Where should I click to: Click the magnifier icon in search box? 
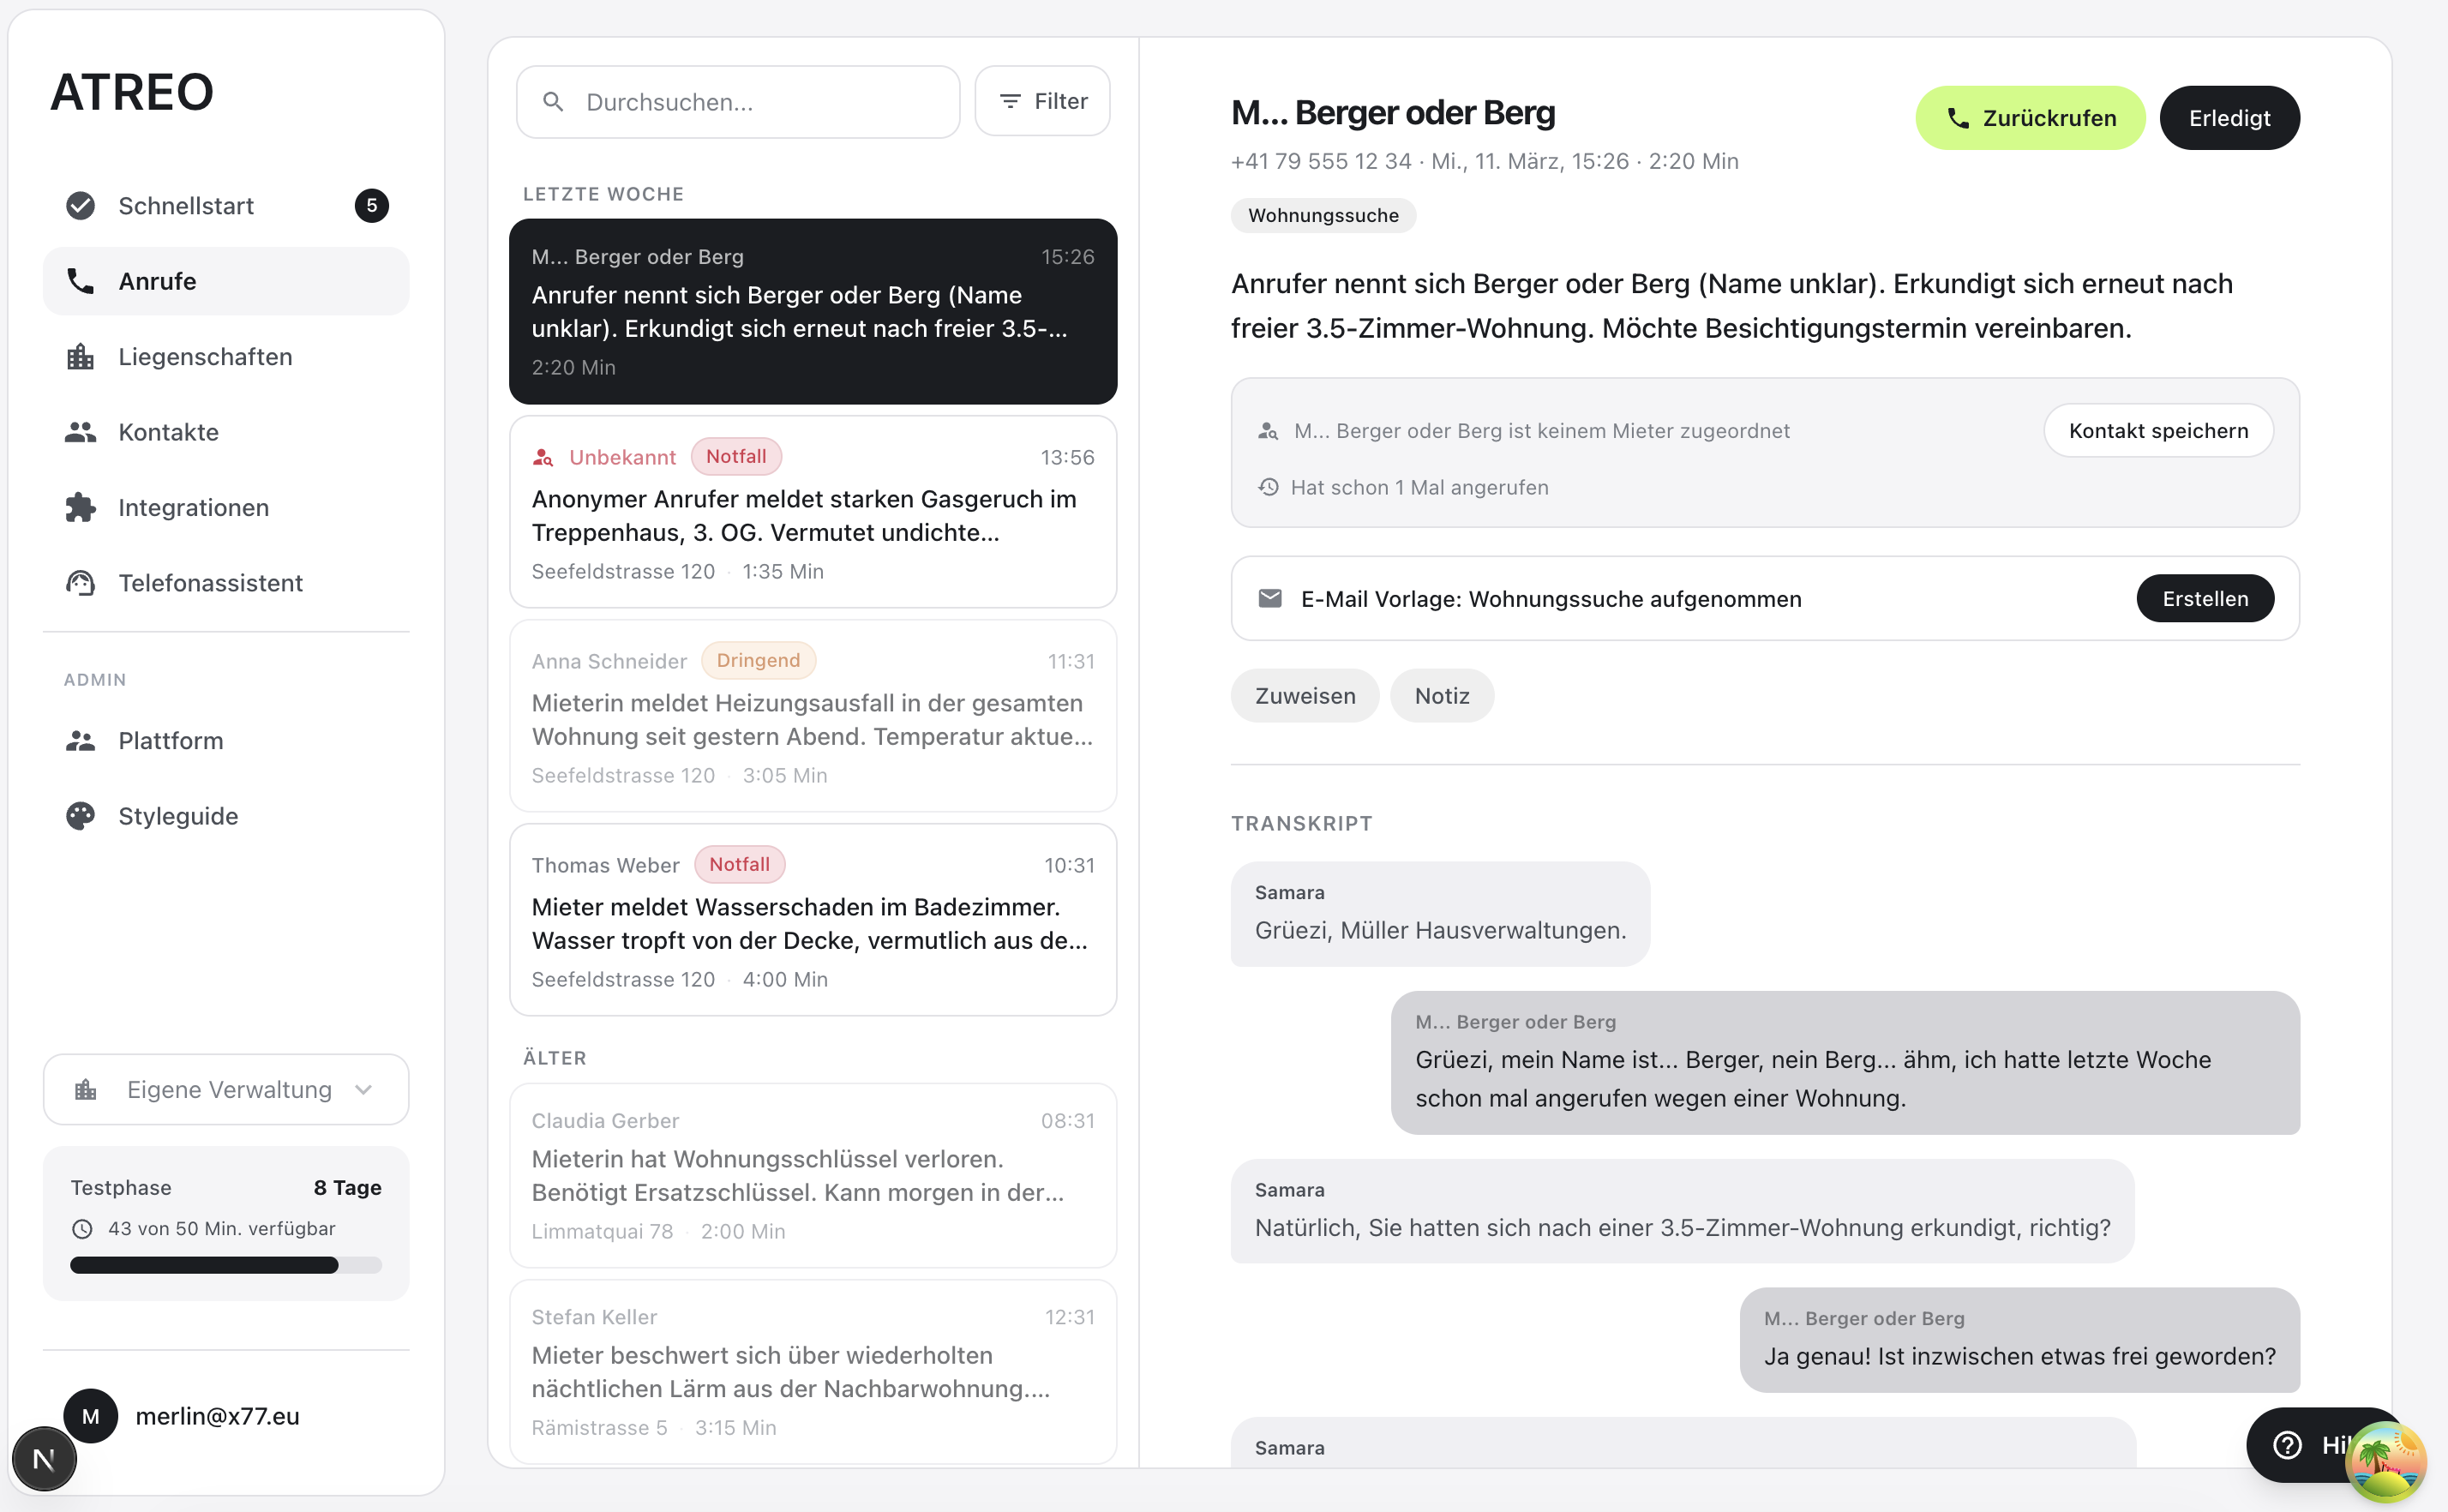(553, 102)
